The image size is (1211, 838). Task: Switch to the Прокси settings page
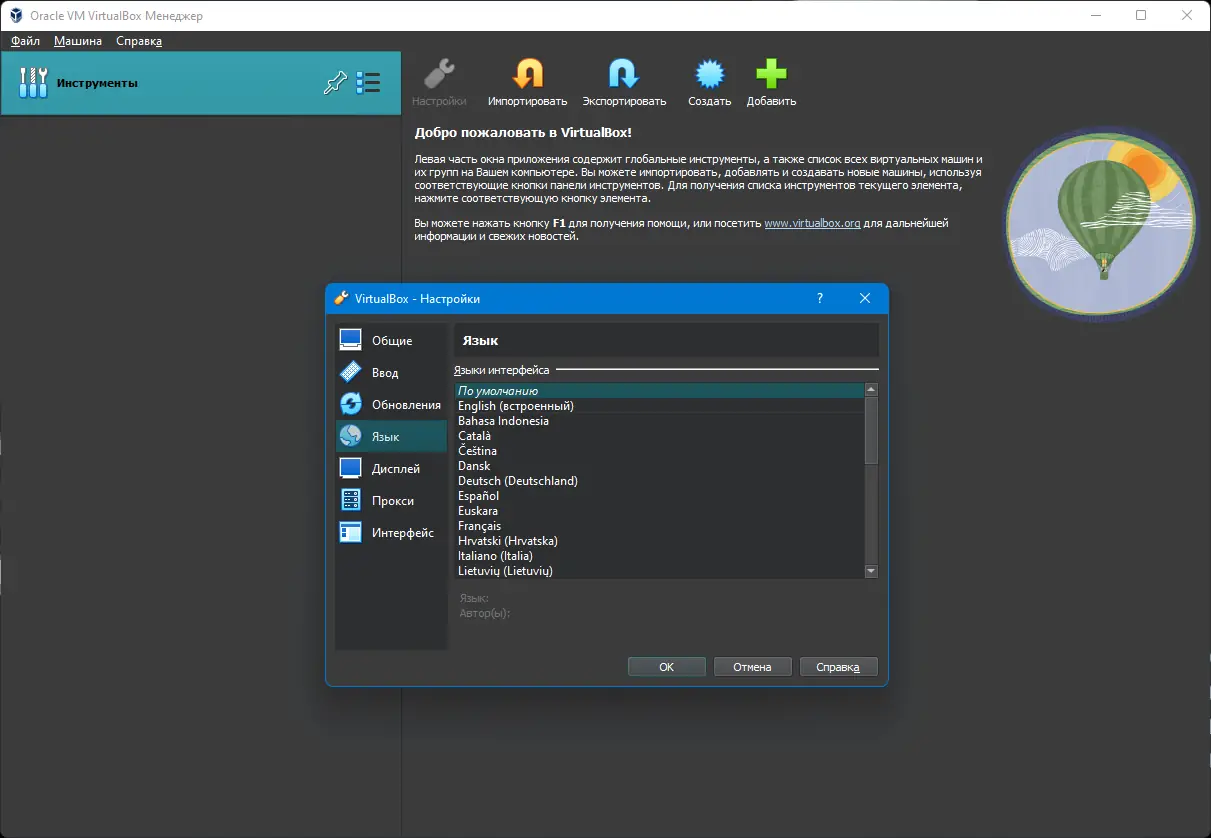(391, 501)
